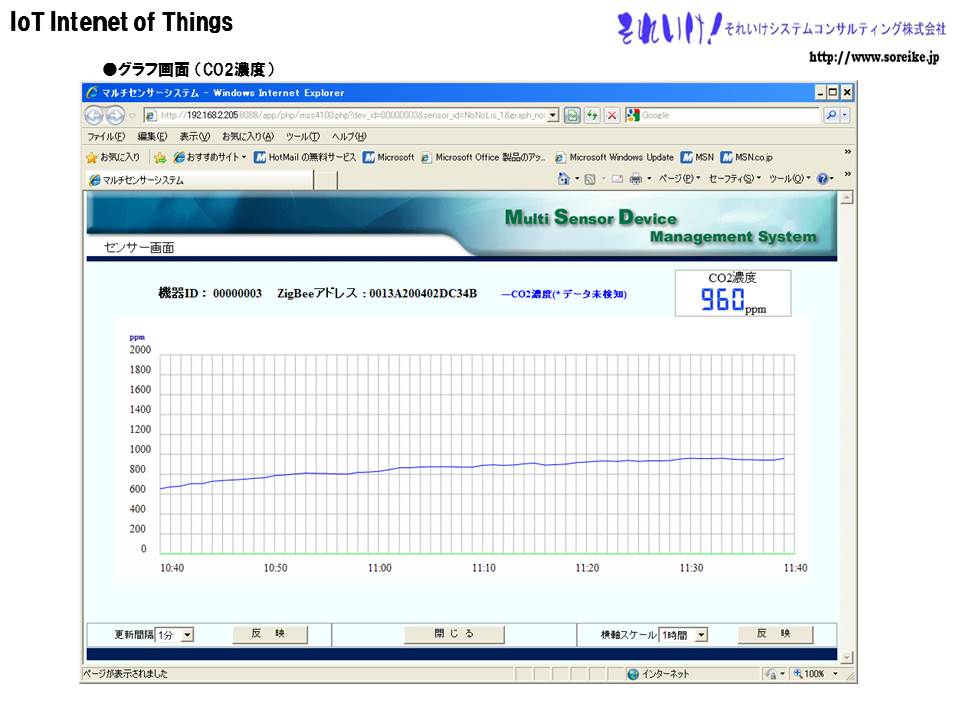Open the セーフティ(S) command bar menu
The height and width of the screenshot is (720, 960).
click(x=734, y=179)
